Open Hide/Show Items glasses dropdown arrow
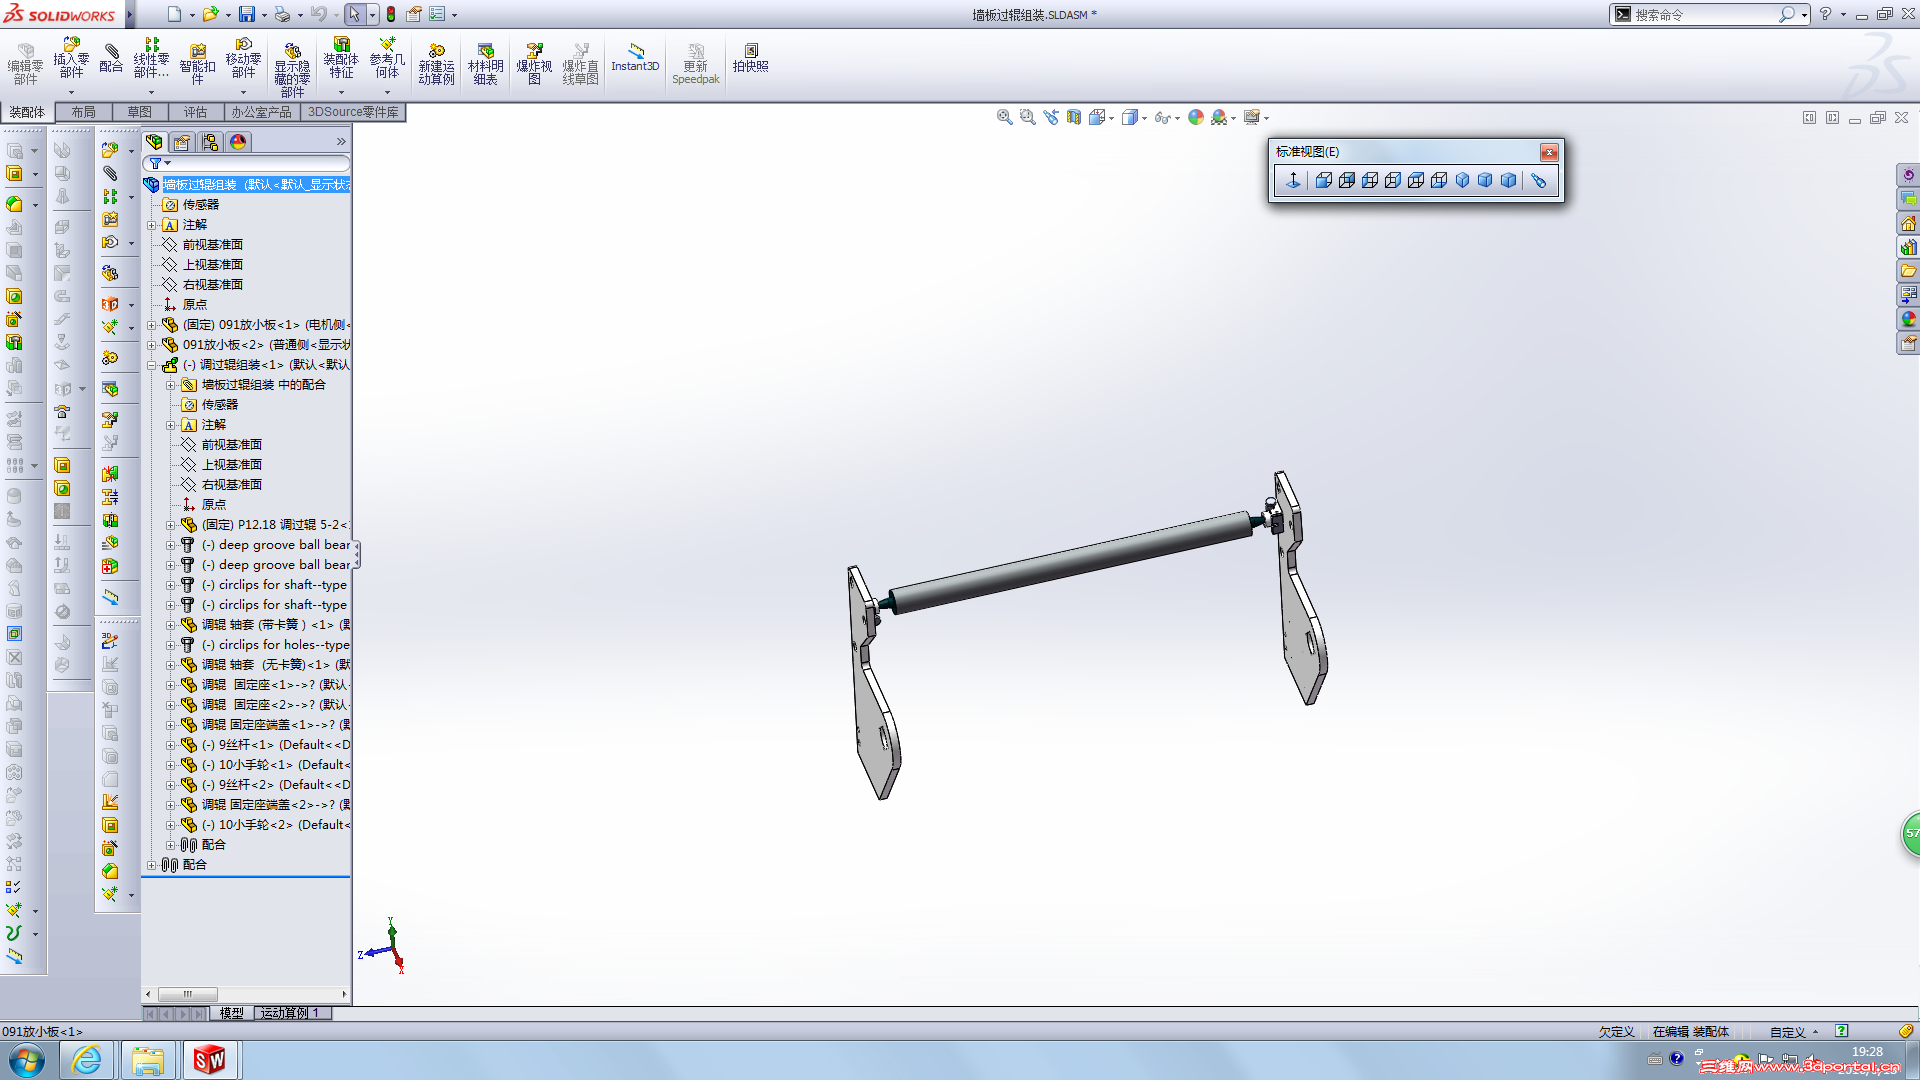Screen dimensions: 1920x1080 click(1177, 118)
